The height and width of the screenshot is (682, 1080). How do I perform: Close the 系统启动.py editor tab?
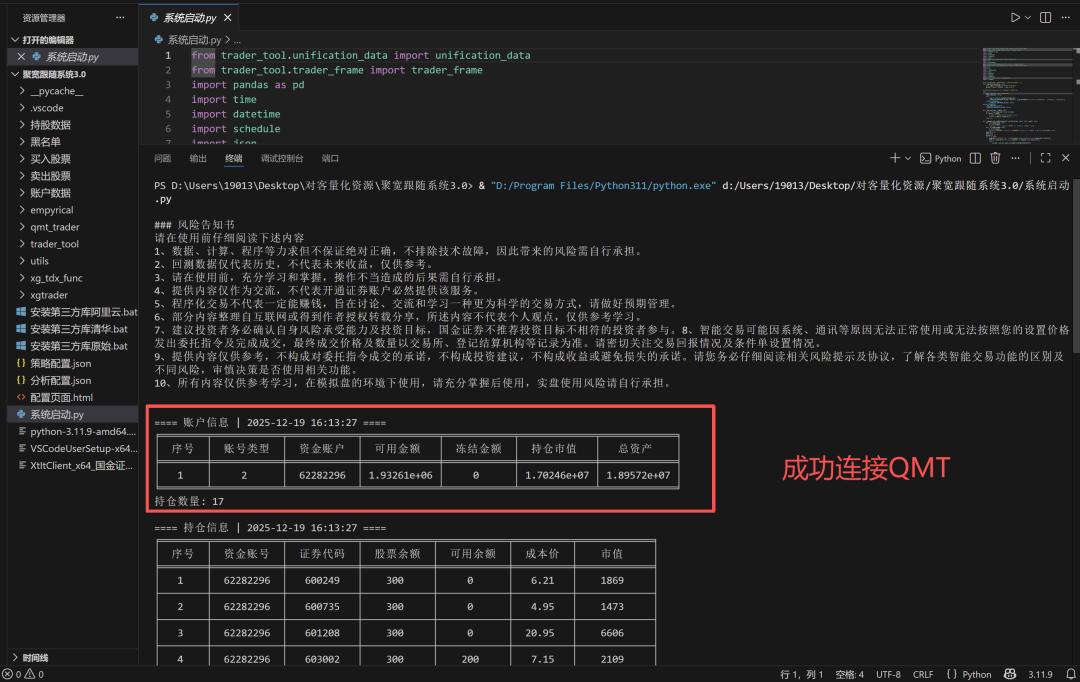coord(227,18)
